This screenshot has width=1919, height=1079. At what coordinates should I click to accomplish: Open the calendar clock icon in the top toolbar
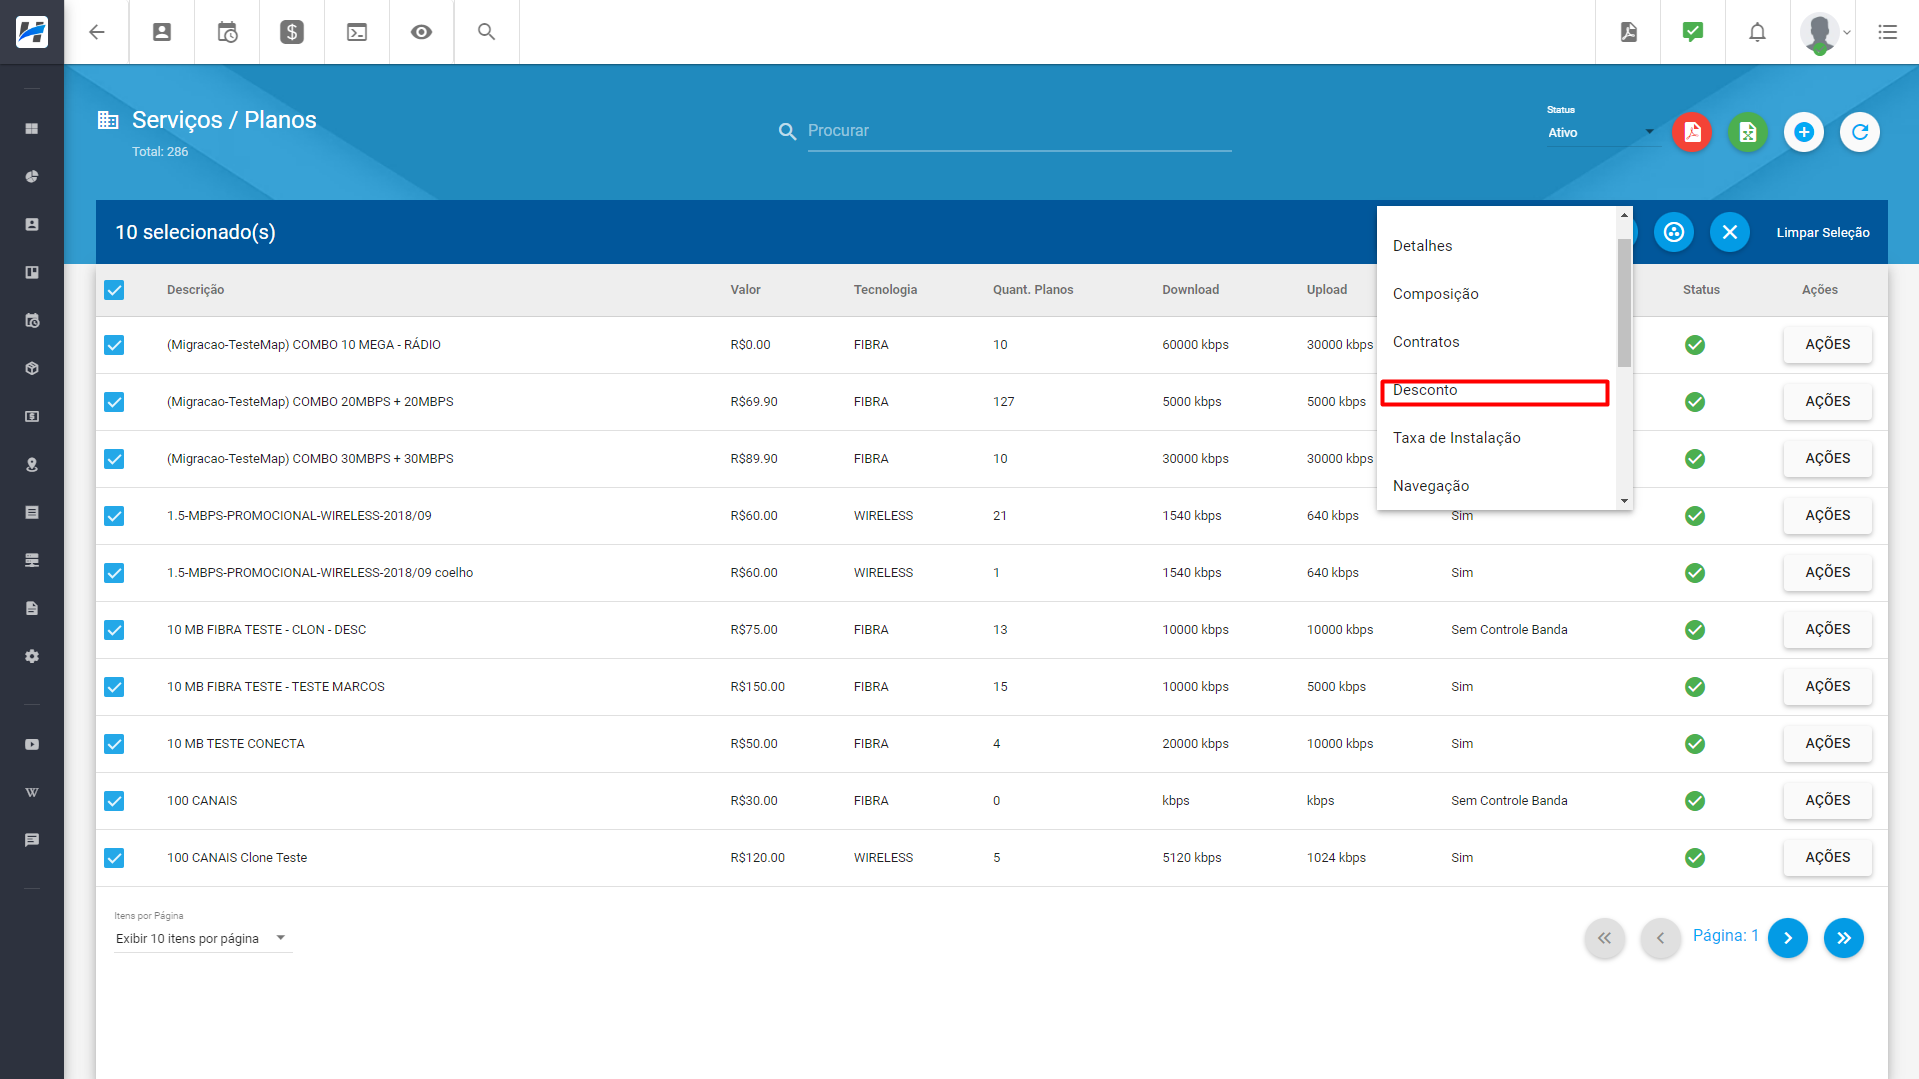point(227,32)
